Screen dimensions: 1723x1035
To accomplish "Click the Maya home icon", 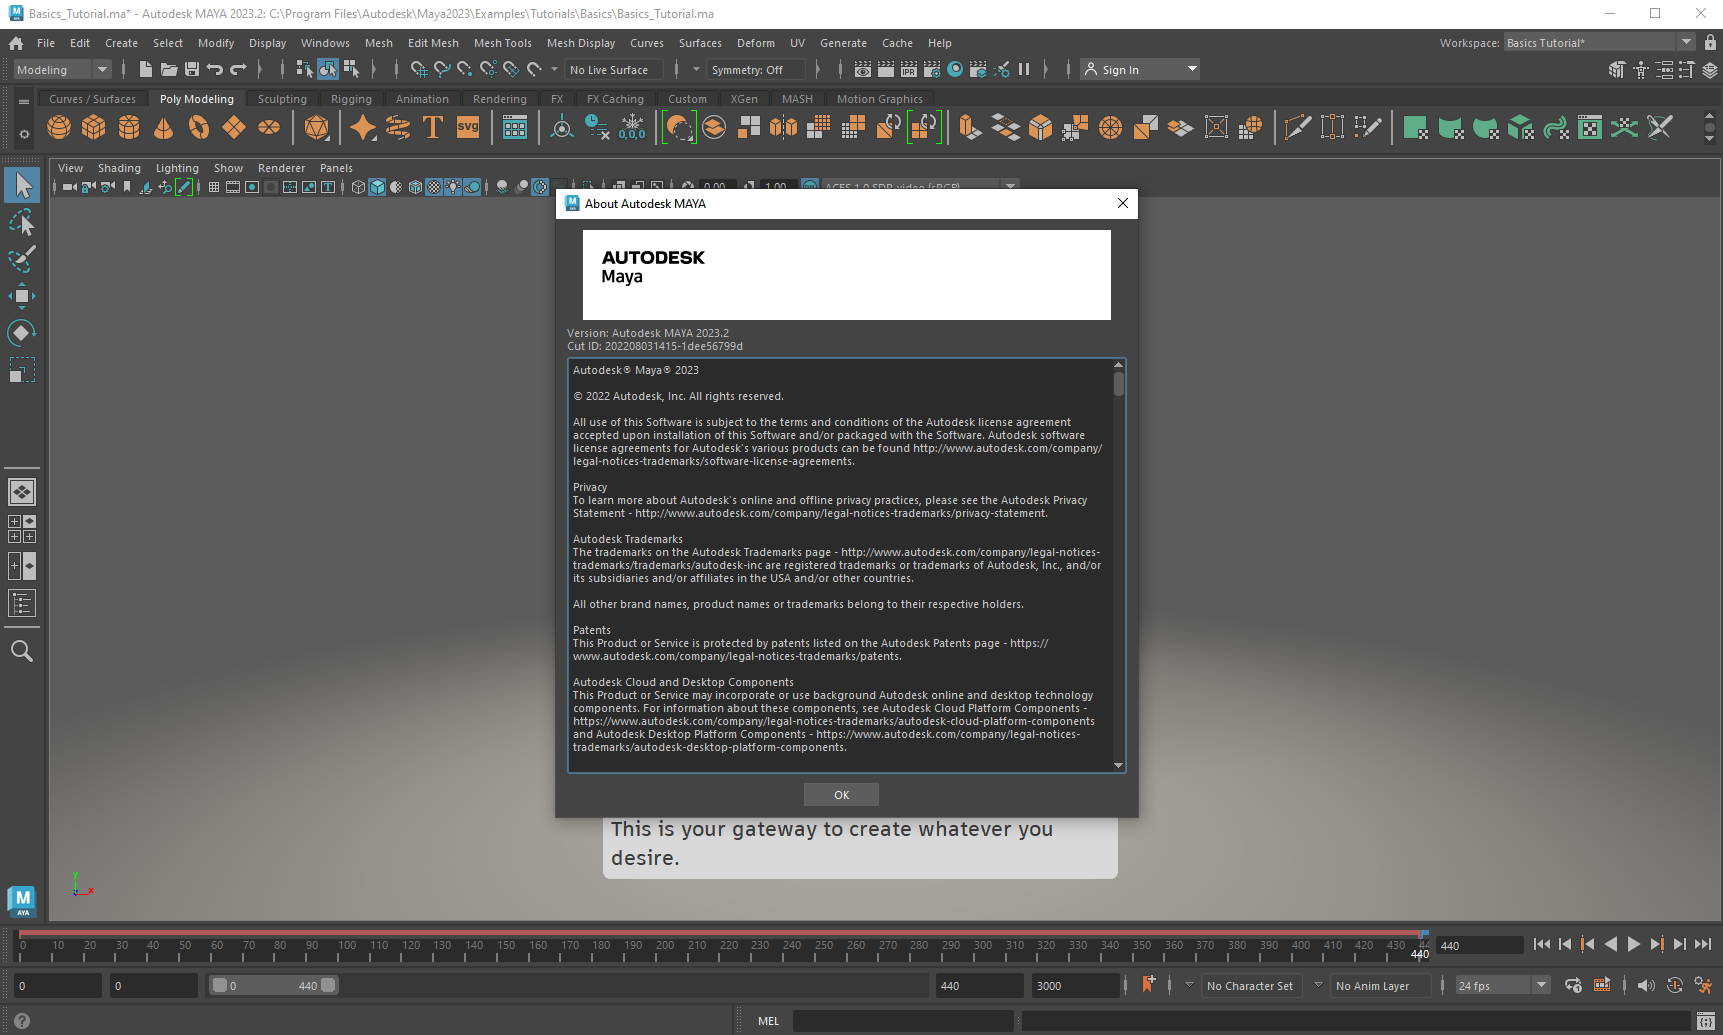I will coord(16,43).
